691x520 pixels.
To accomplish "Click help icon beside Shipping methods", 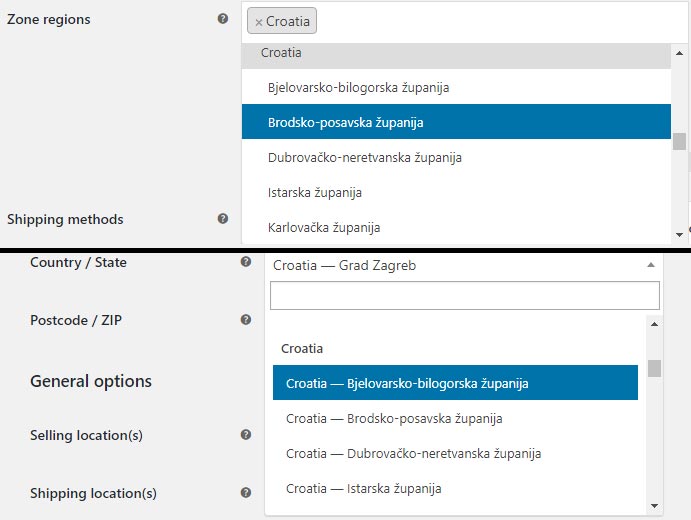I will tap(223, 219).
